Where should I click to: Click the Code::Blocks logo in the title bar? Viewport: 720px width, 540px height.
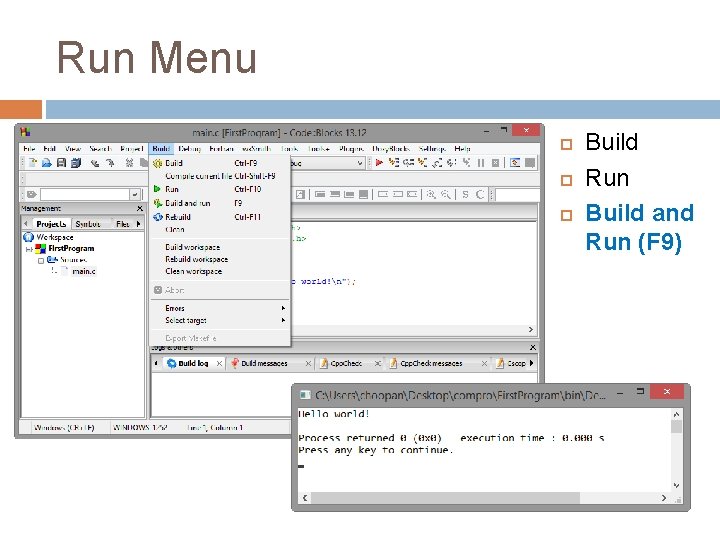tap(25, 132)
